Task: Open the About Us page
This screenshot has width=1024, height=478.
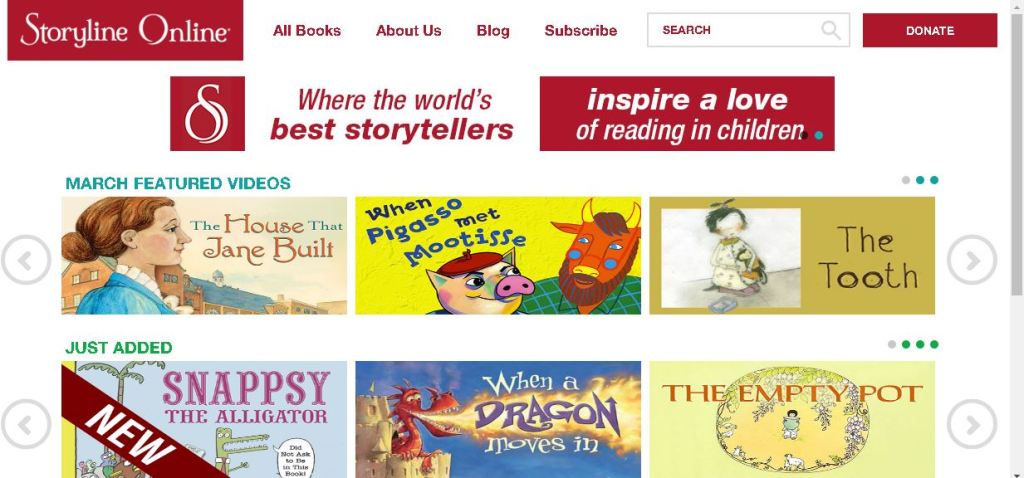Action: [408, 31]
